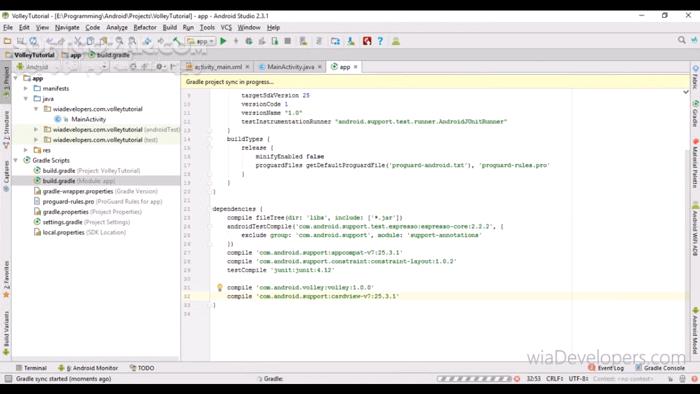This screenshot has height=394, width=700.
Task: Click the Find magnifier toolbar icon
Action: pos(119,41)
